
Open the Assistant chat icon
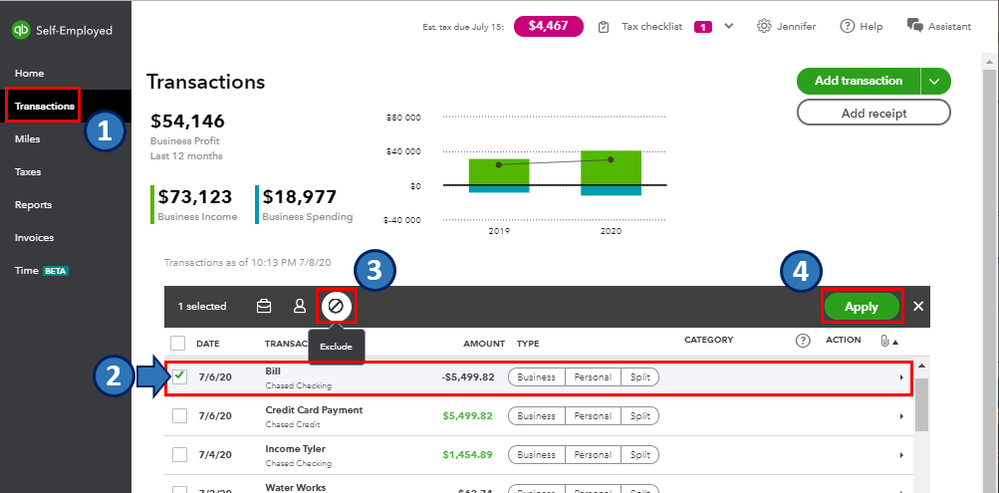[x=915, y=26]
